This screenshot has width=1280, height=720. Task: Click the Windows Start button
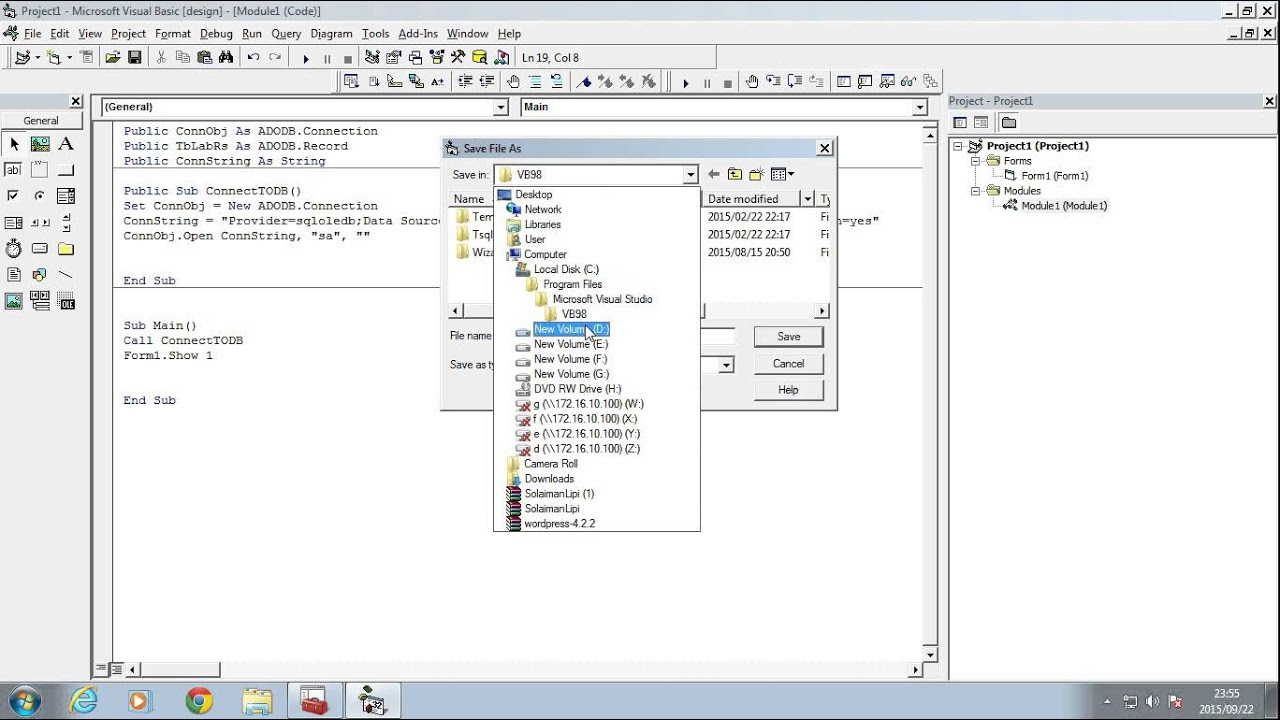tap(25, 701)
